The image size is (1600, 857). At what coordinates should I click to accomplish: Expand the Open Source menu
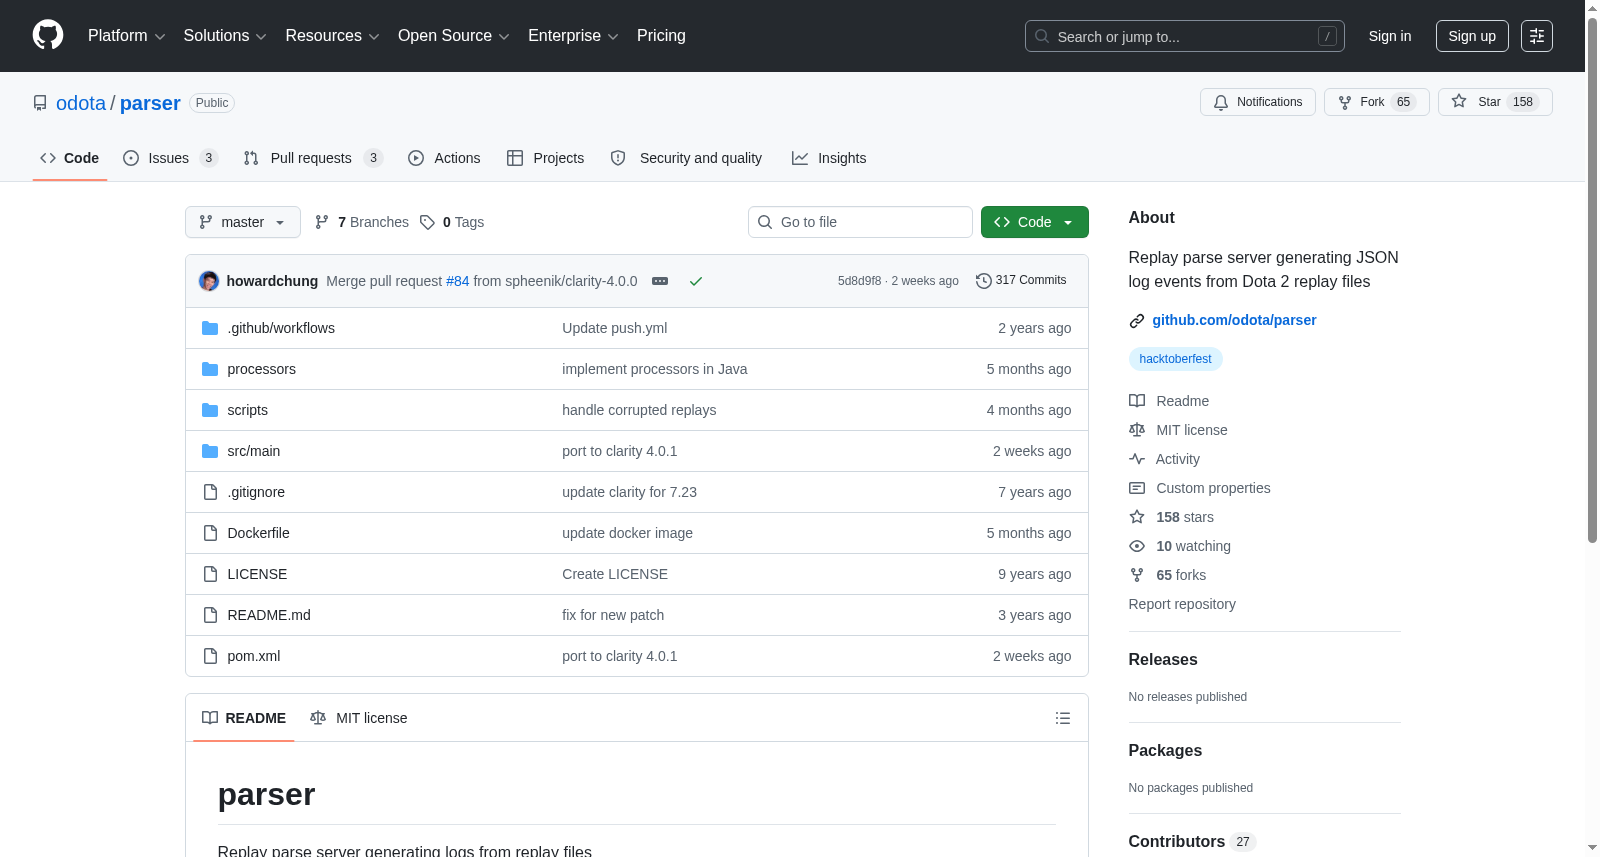pyautogui.click(x=453, y=36)
